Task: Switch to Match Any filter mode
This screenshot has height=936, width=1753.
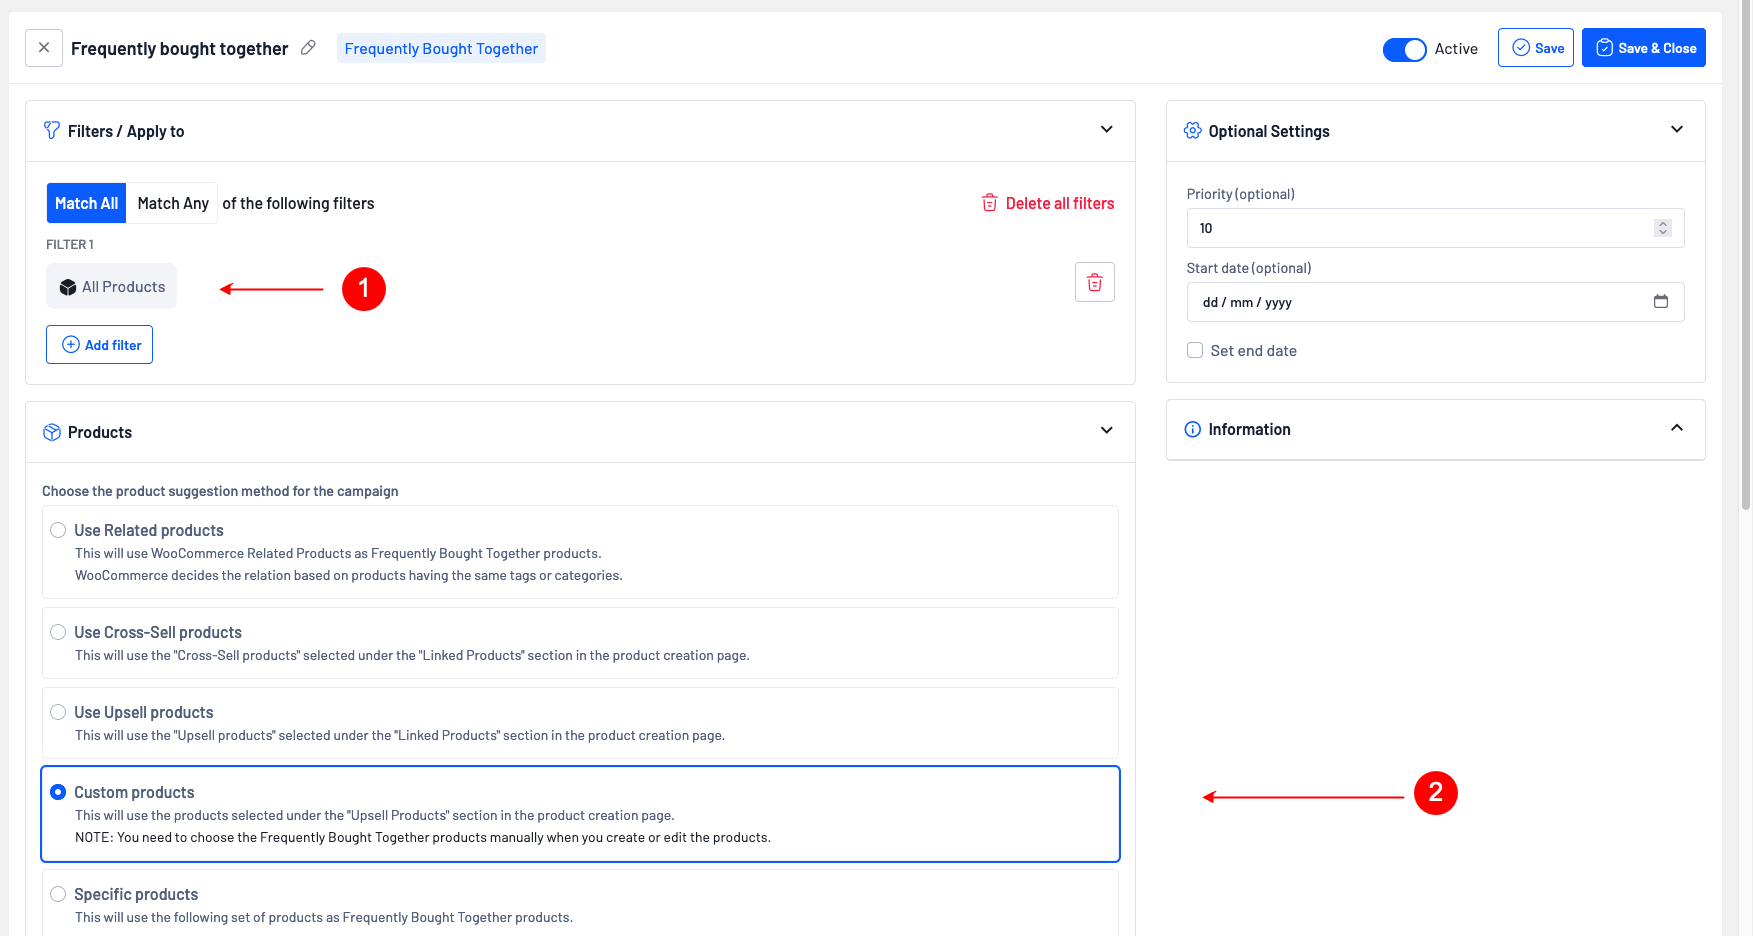Action: tap(173, 204)
